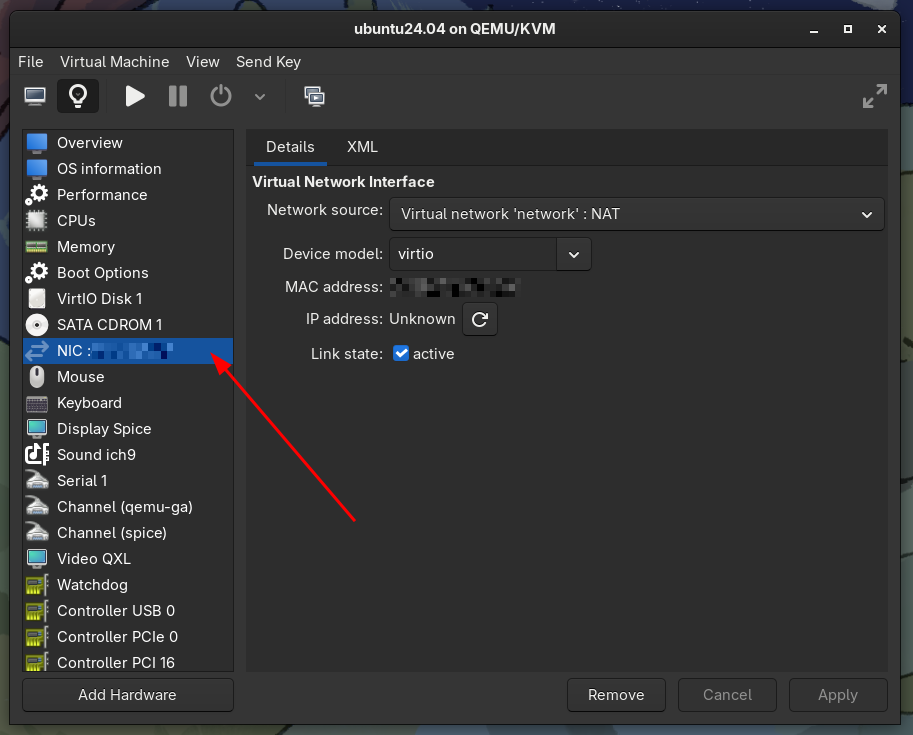The height and width of the screenshot is (735, 913).
Task: Click the Add Hardware button
Action: pos(127,694)
